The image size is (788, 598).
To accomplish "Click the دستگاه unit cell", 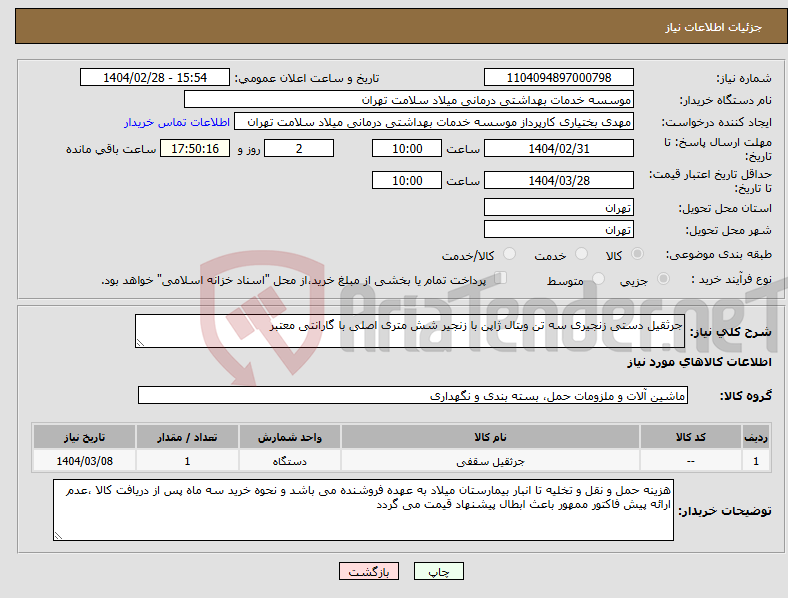I will (290, 461).
